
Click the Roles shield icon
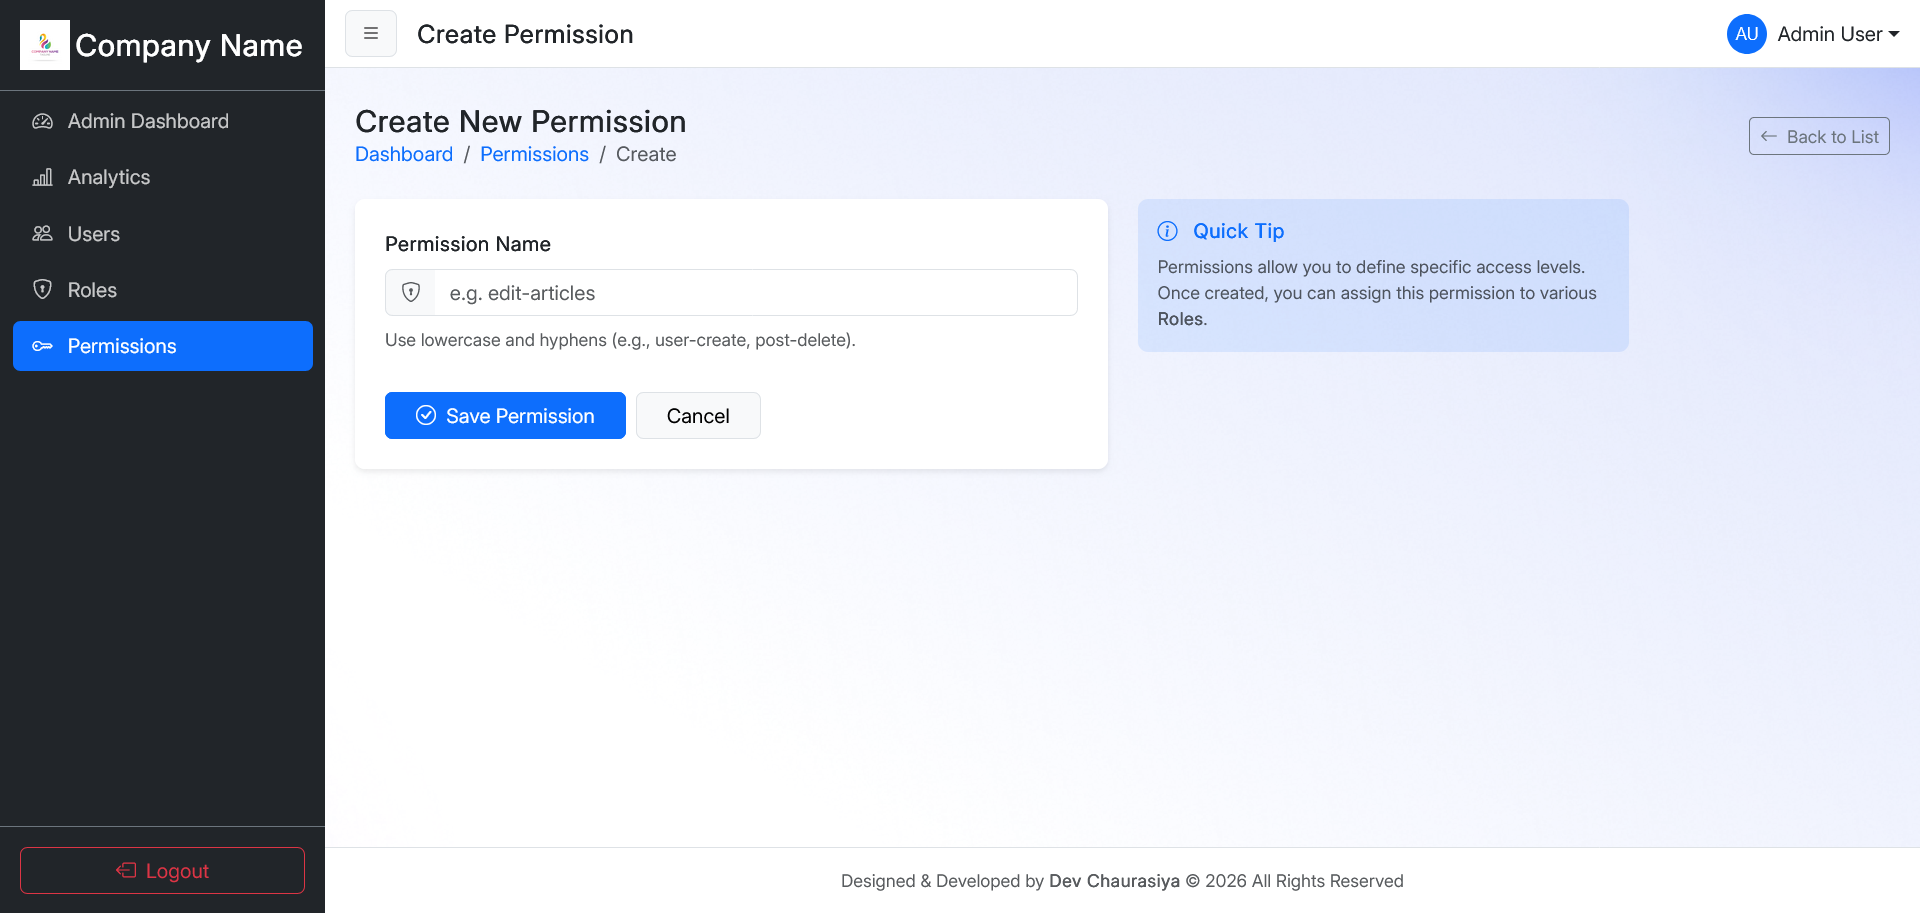(x=42, y=290)
